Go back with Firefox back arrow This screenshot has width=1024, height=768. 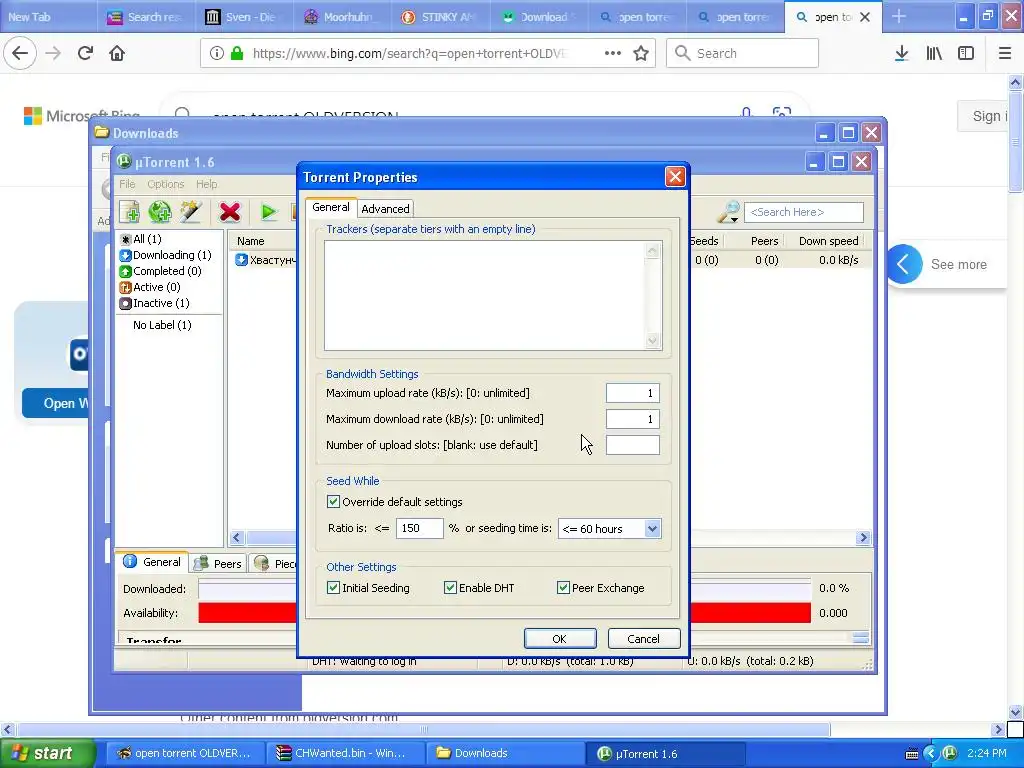[20, 54]
